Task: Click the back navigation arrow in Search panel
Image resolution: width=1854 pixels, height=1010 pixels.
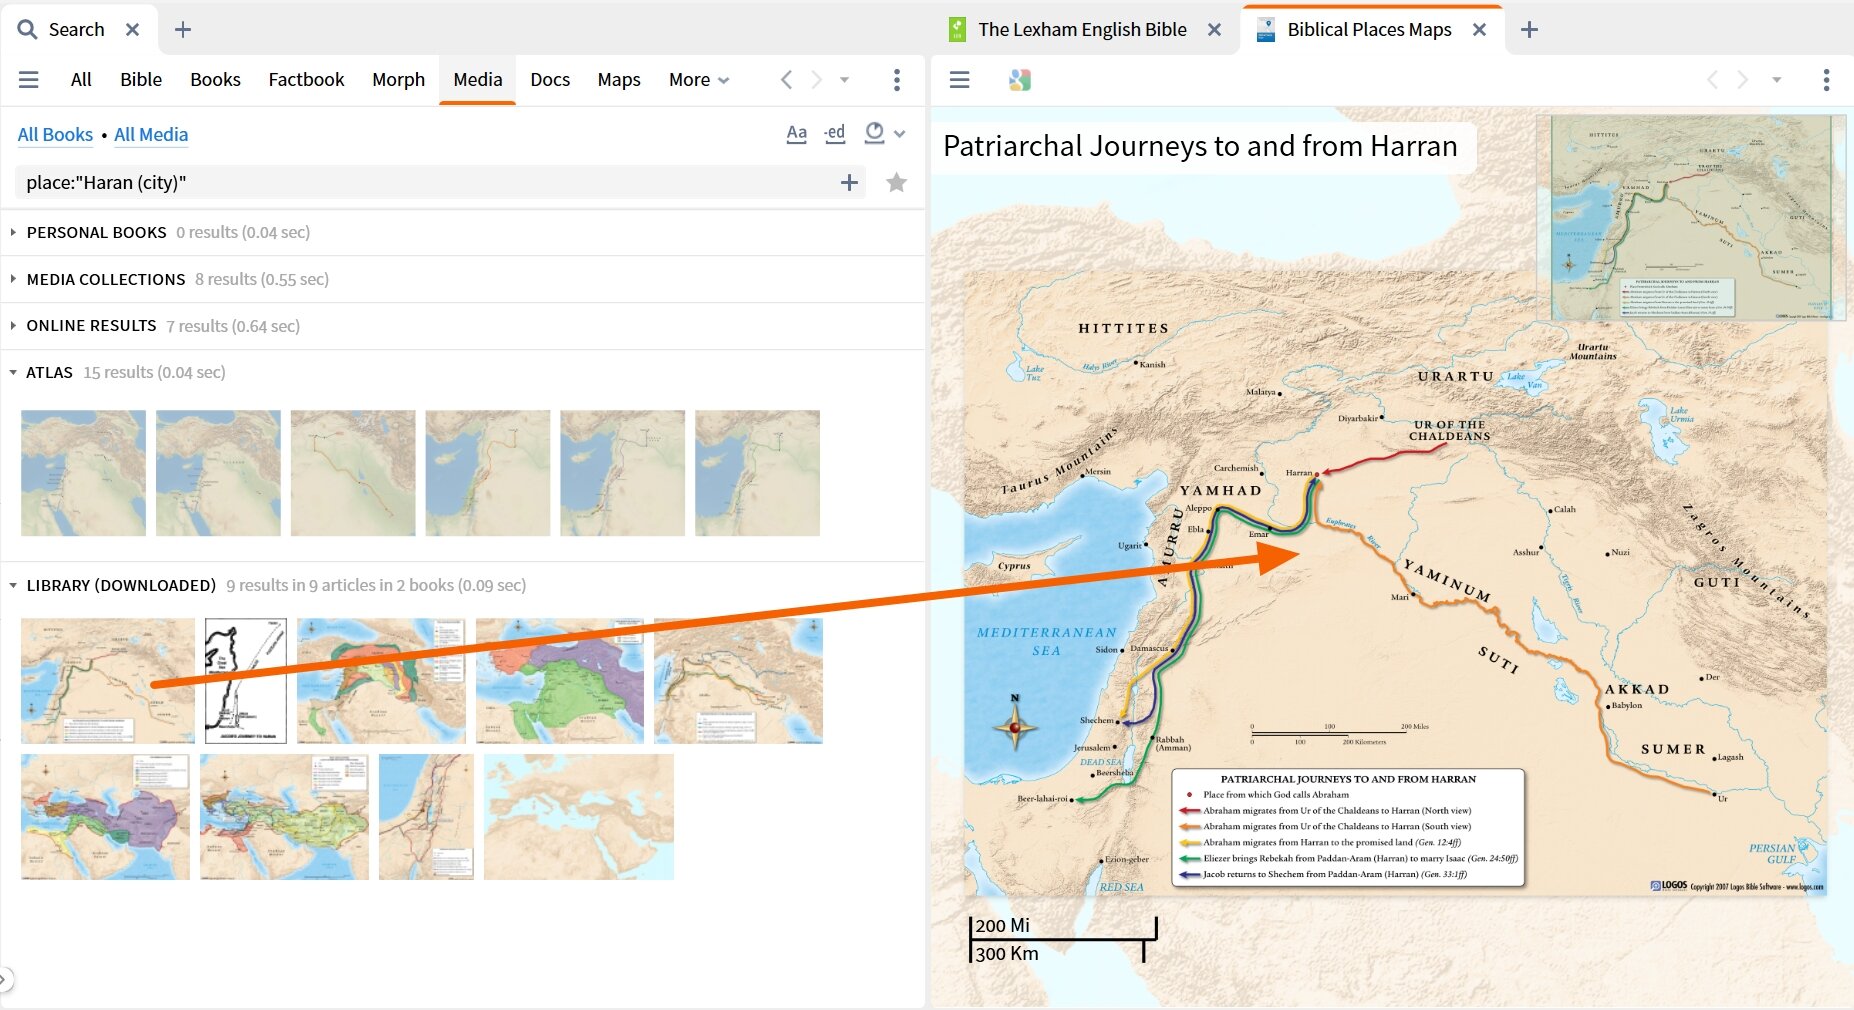Action: (x=786, y=80)
